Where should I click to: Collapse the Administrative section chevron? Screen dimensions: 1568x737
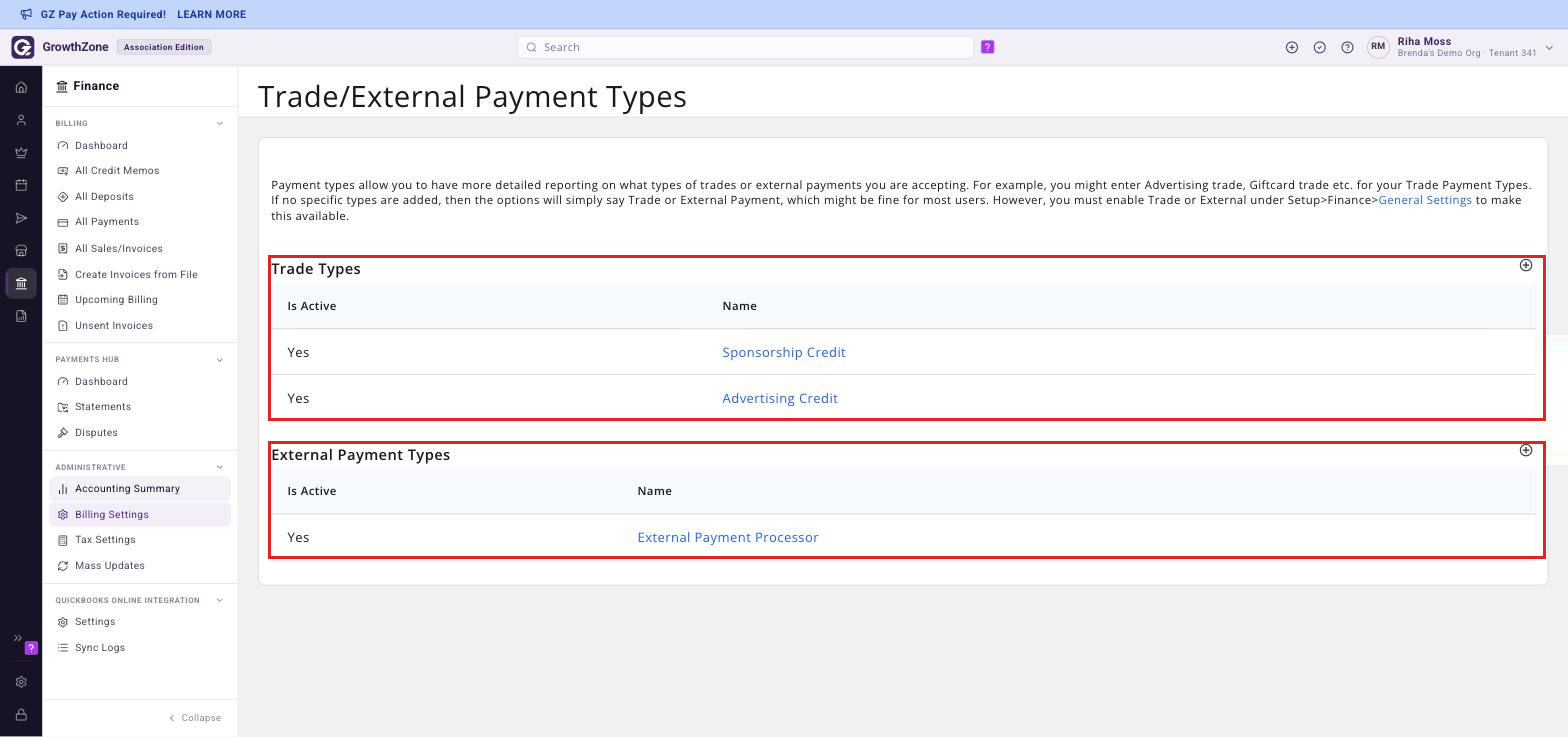click(220, 467)
